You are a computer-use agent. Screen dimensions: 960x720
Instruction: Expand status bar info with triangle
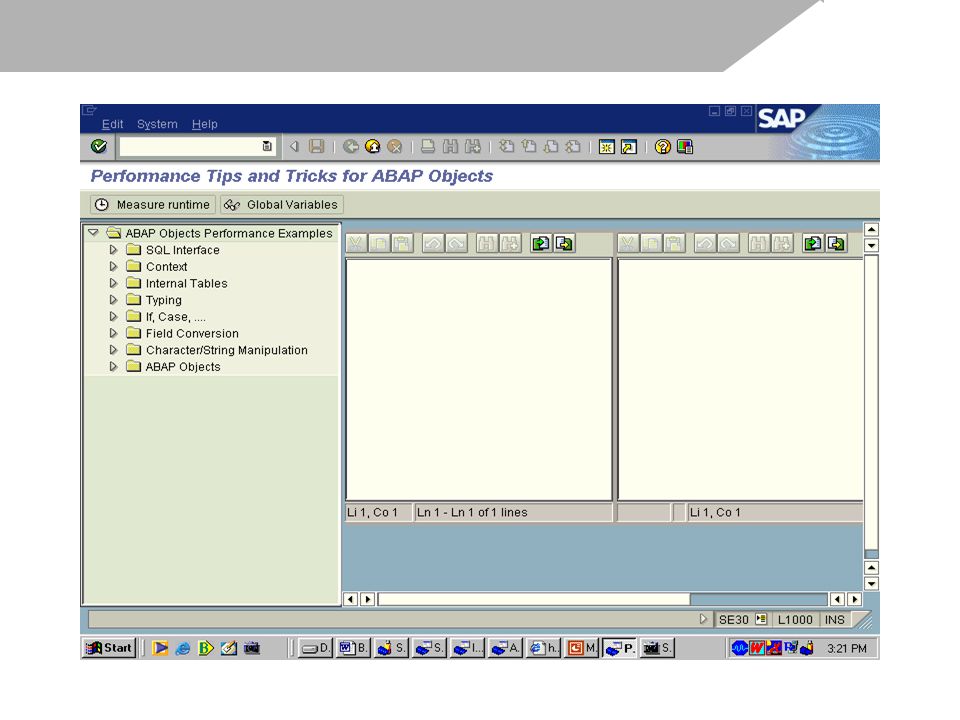[703, 619]
